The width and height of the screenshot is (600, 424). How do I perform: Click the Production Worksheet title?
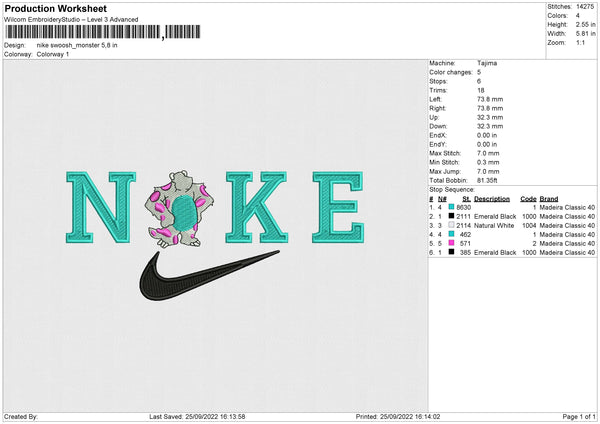coord(55,8)
